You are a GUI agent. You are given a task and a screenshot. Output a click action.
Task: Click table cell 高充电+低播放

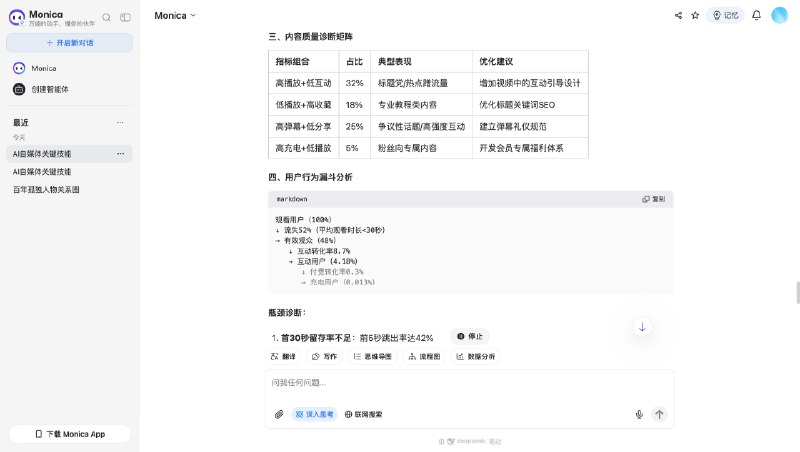pyautogui.click(x=304, y=148)
